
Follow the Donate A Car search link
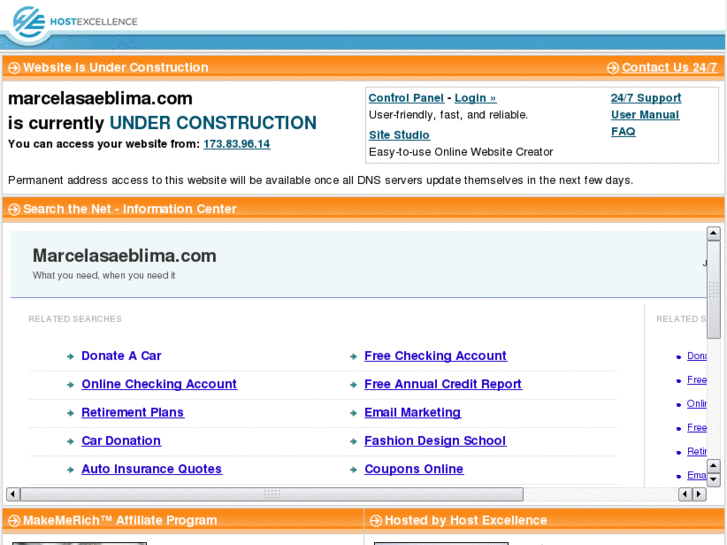click(121, 356)
